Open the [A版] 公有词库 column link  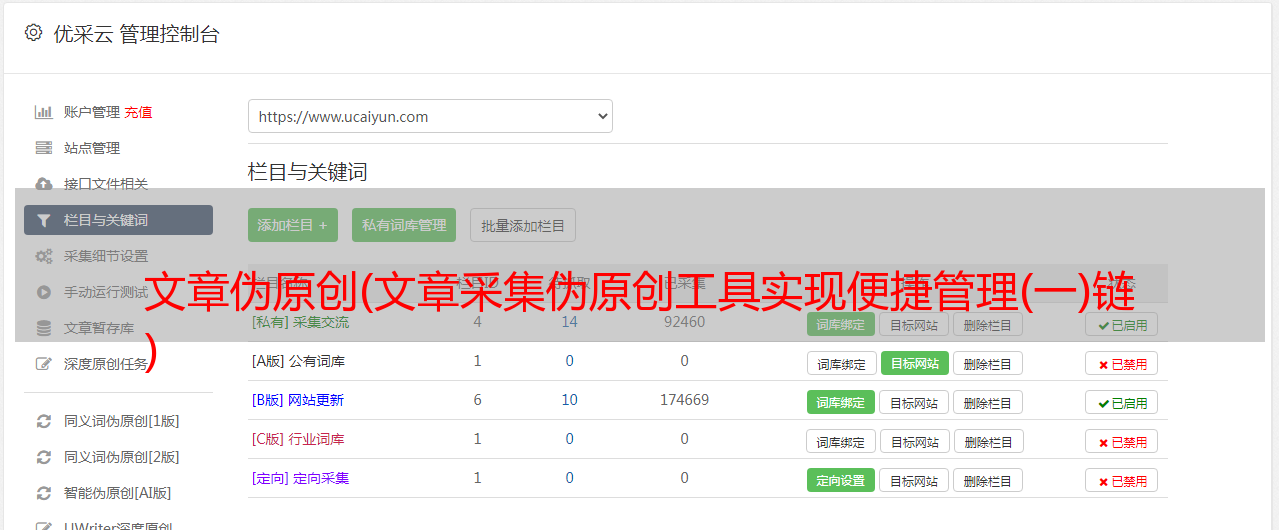pyautogui.click(x=298, y=361)
